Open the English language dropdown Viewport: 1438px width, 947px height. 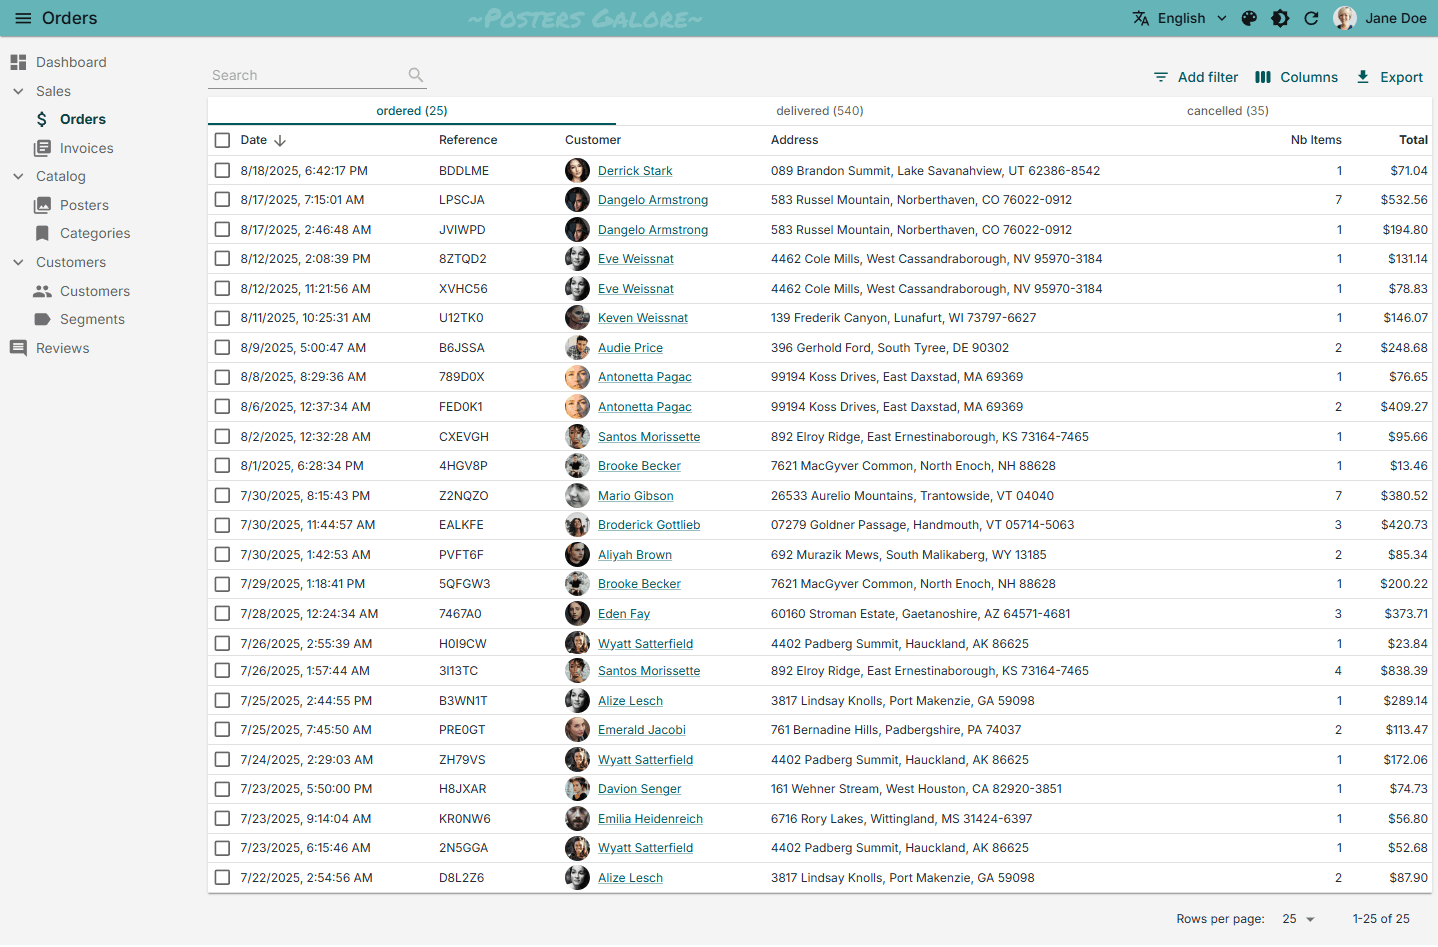(x=1180, y=18)
